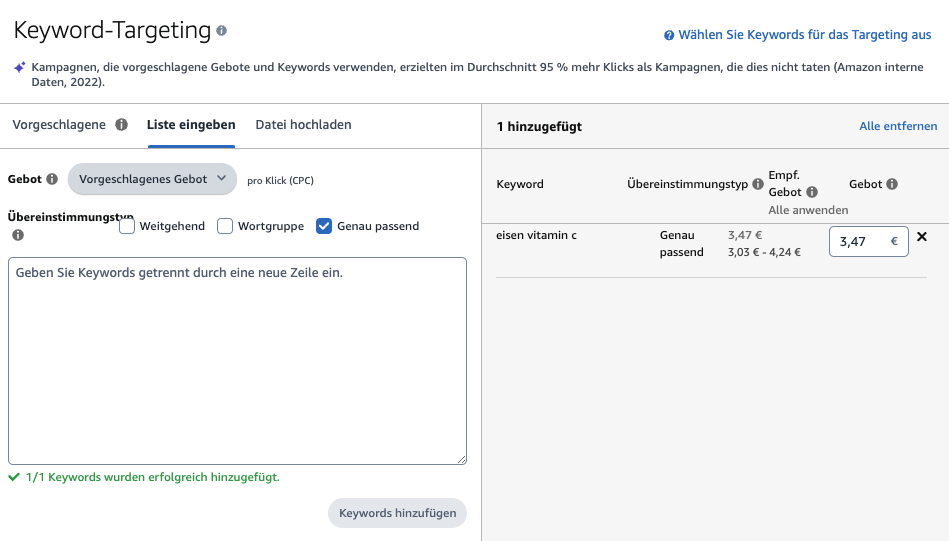The image size is (949, 541).
Task: Remove keyword eisen vitamin c with X icon
Action: (922, 237)
